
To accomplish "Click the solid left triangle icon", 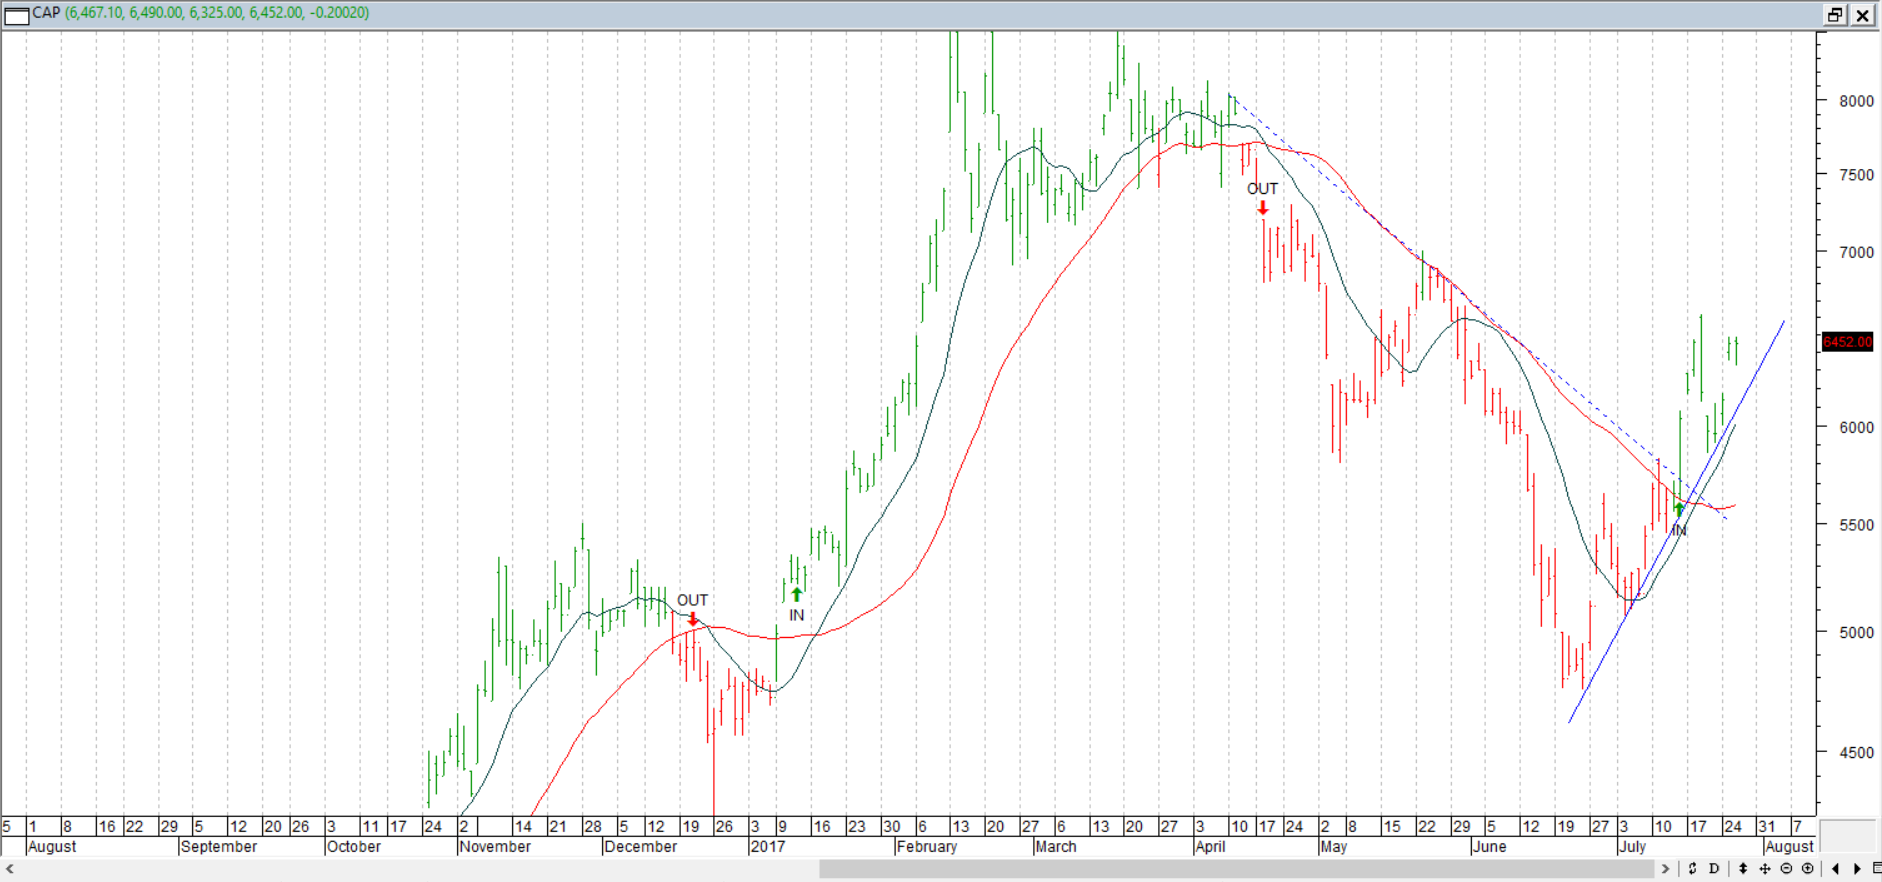I will coord(1835,868).
